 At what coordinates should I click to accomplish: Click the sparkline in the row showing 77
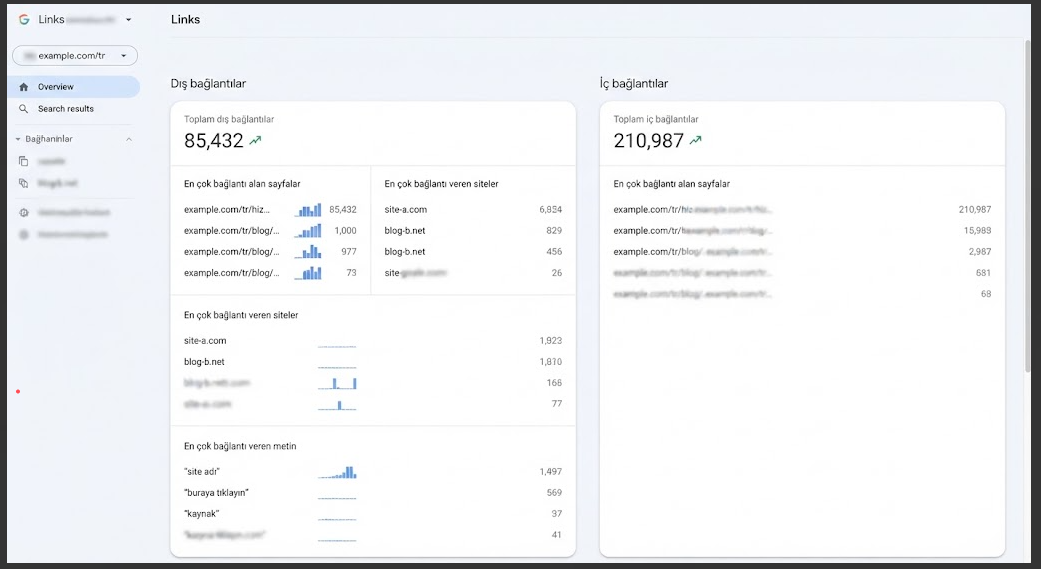click(x=337, y=404)
